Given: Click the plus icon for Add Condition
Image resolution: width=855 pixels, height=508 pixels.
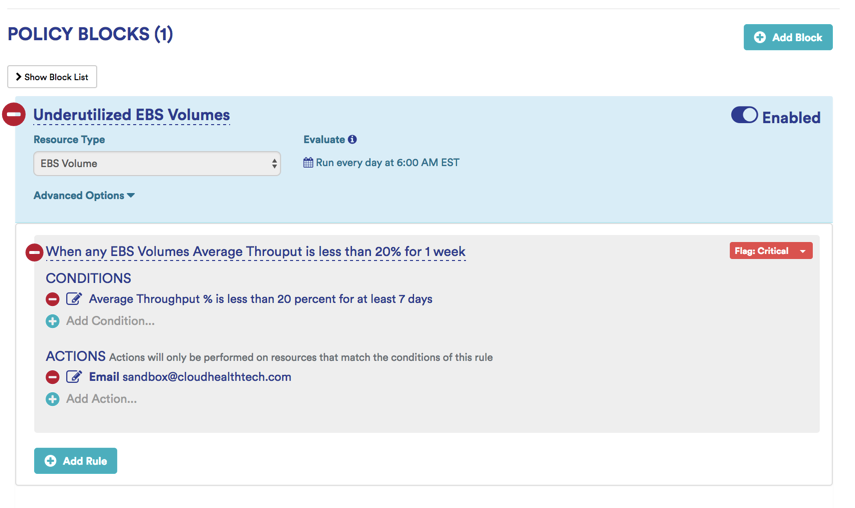Looking at the screenshot, I should [x=52, y=321].
